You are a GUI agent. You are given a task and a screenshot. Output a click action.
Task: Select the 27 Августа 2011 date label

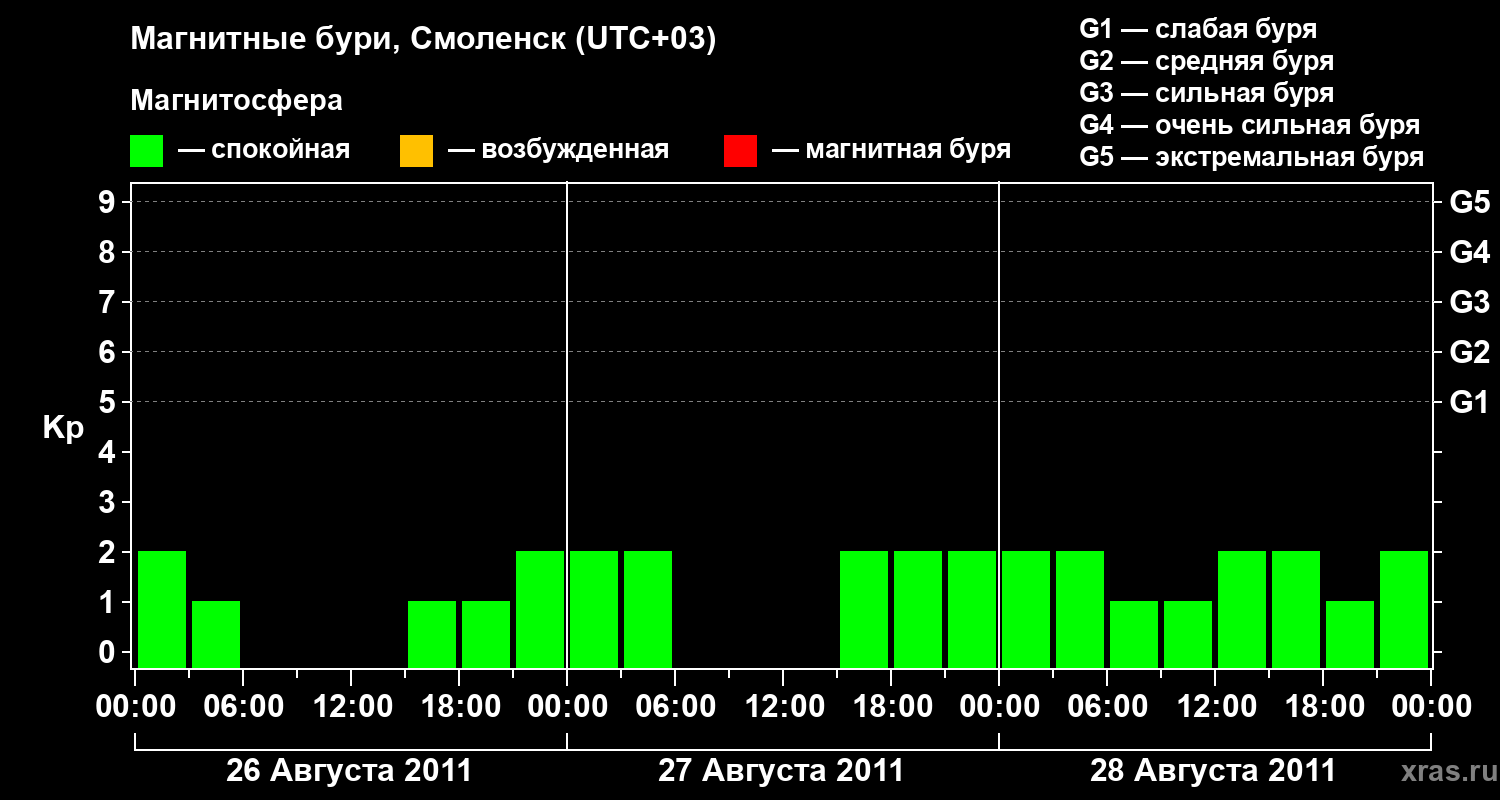pos(781,771)
